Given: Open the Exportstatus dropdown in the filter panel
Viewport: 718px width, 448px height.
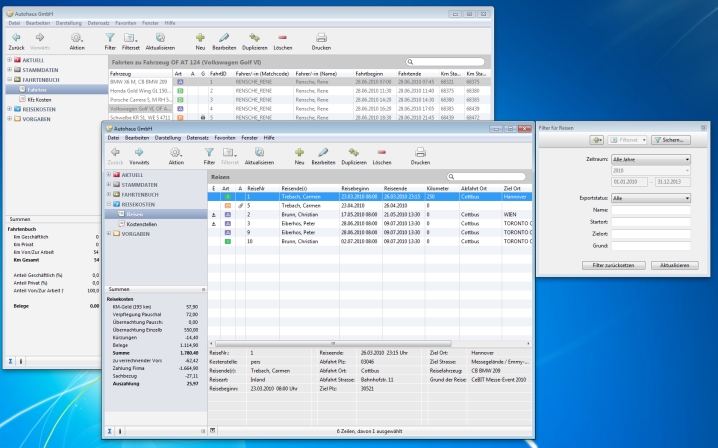Looking at the screenshot, I should point(650,198).
